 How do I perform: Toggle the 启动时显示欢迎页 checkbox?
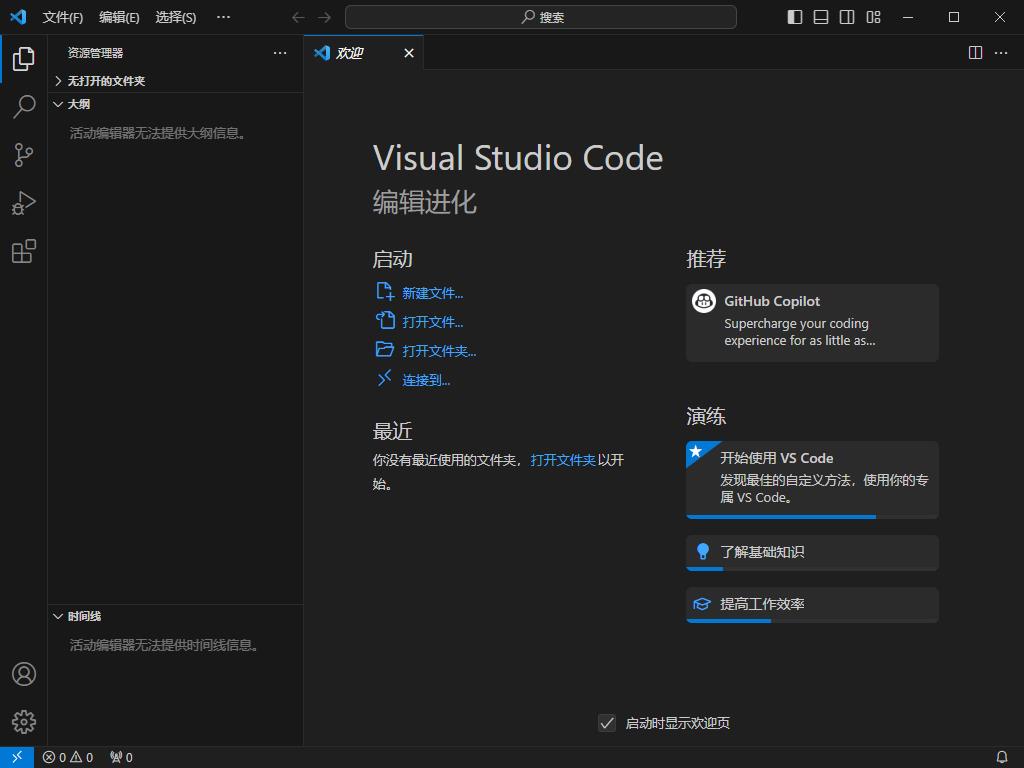point(607,723)
